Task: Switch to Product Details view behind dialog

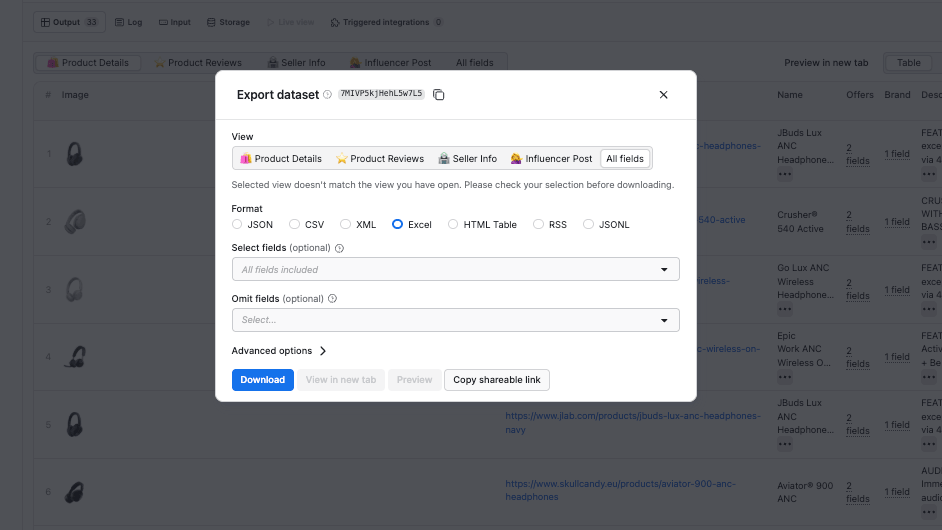Action: [x=88, y=62]
